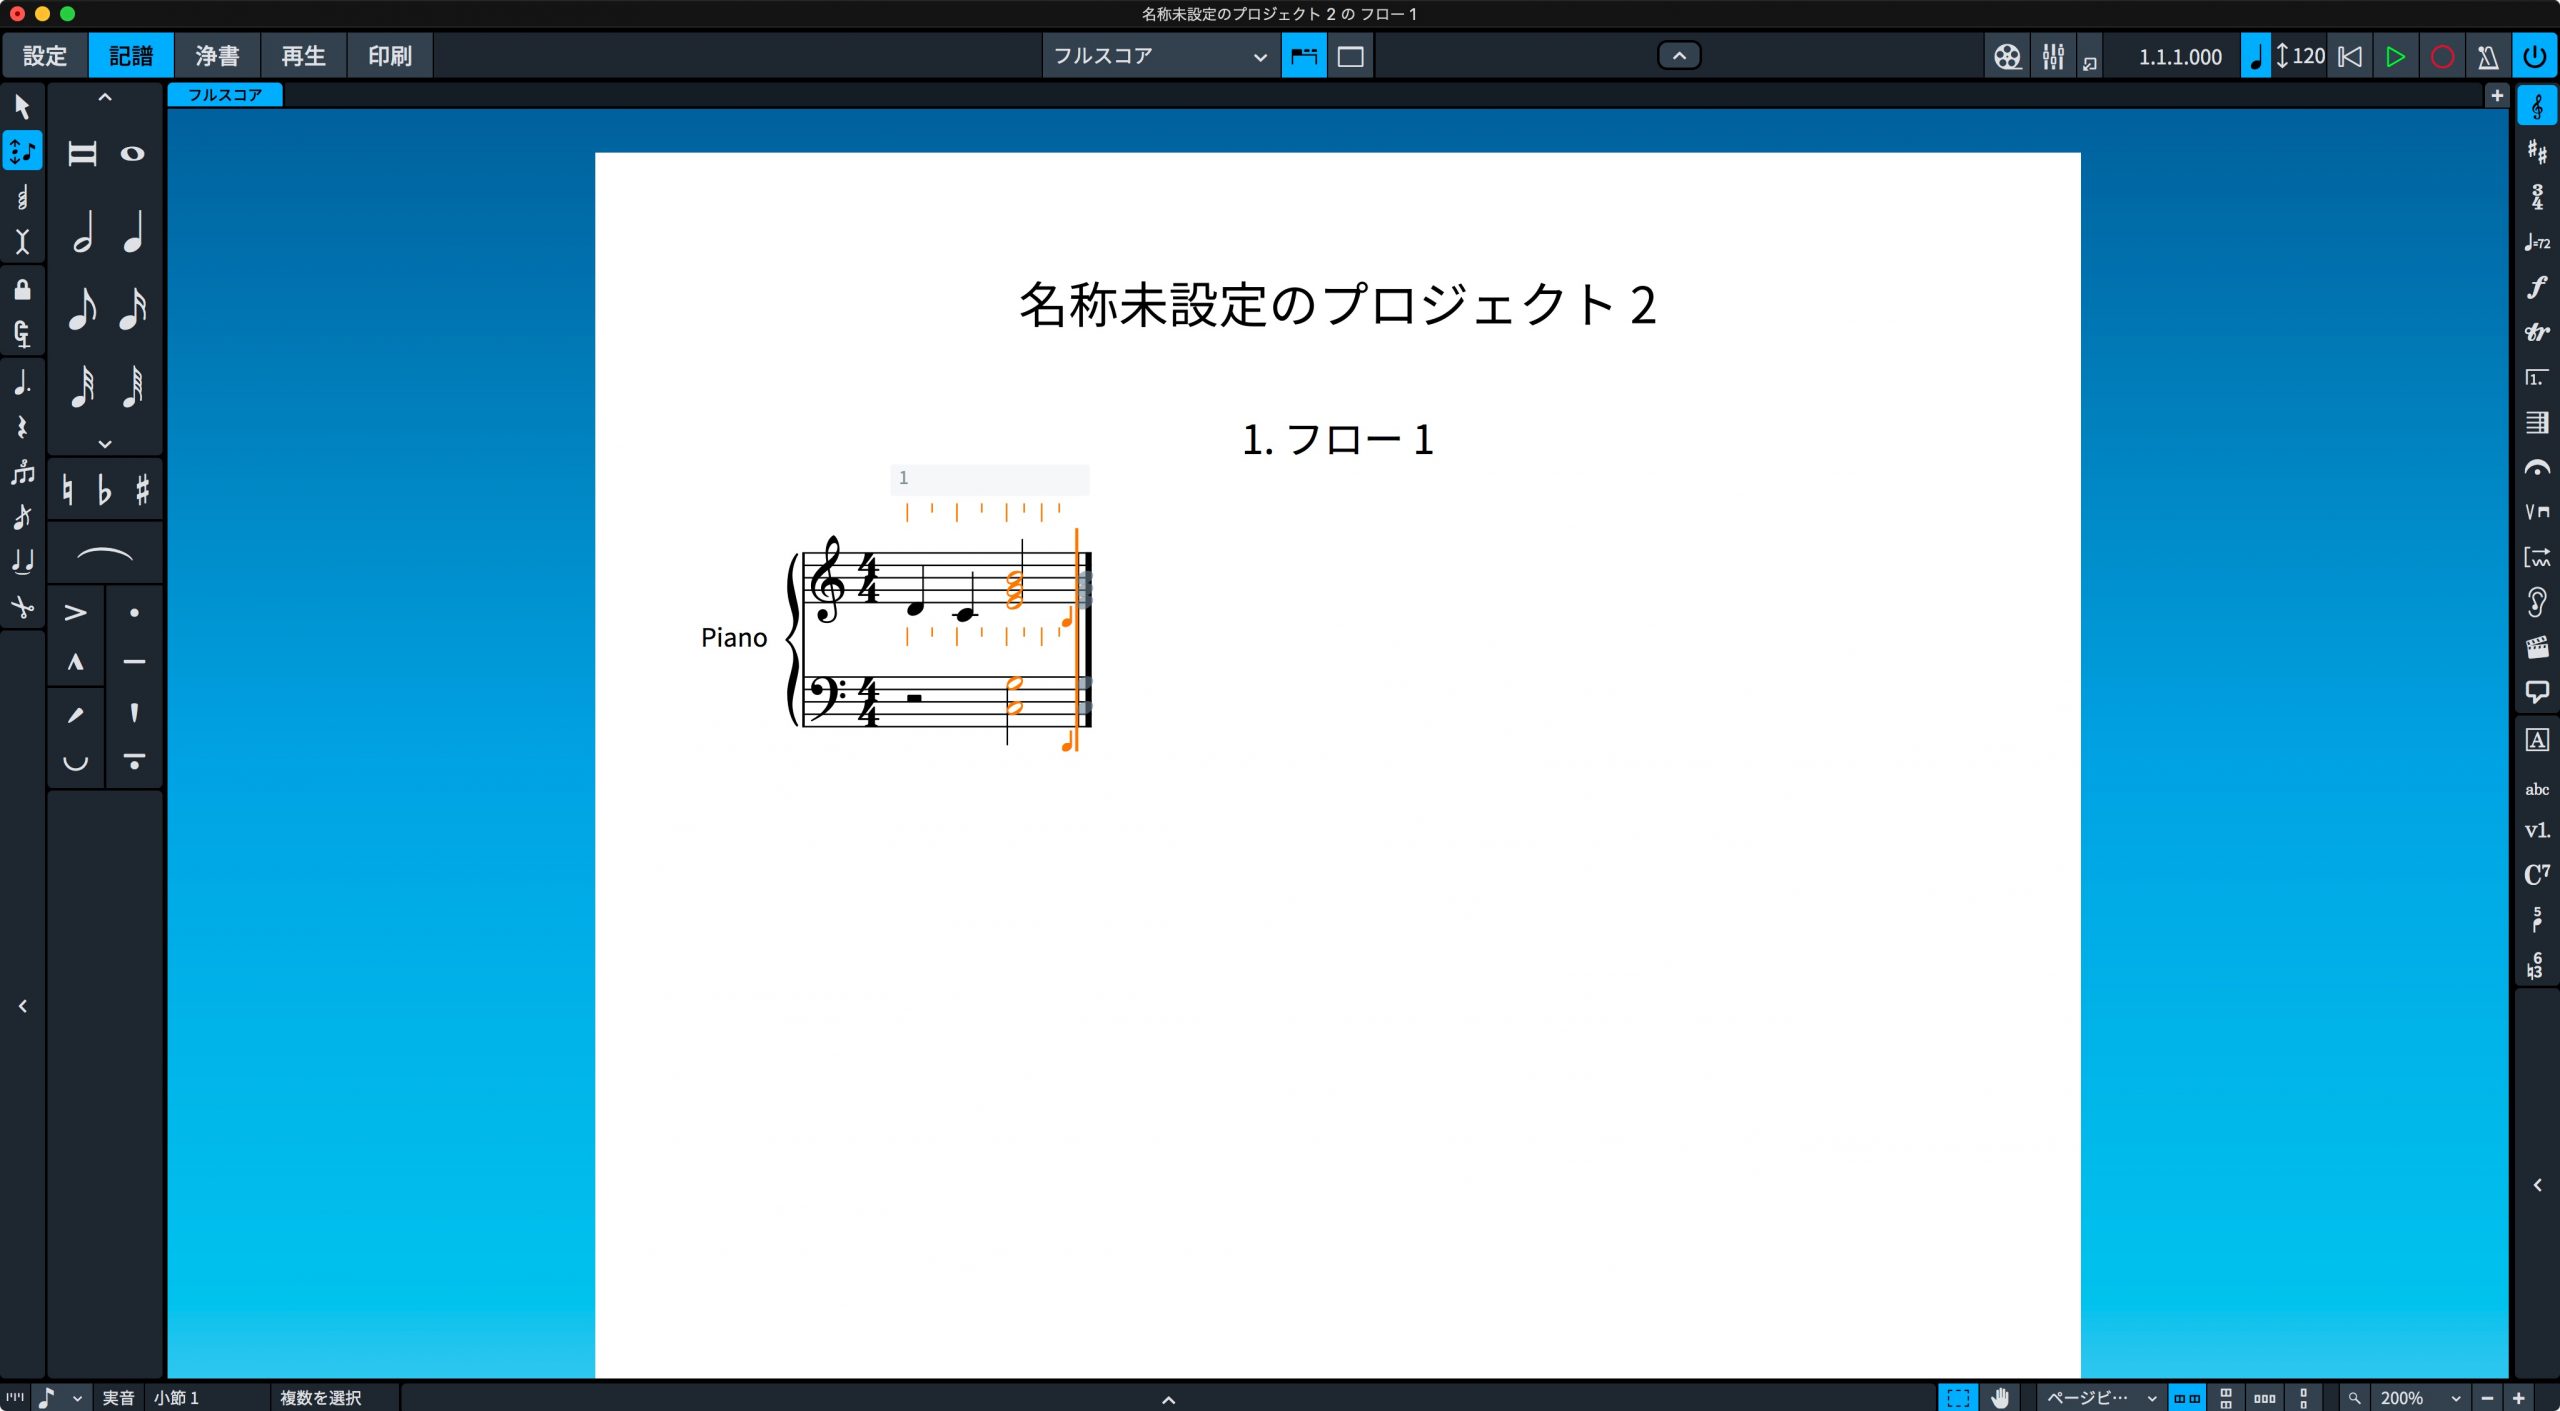Viewport: 2560px width, 1411px height.
Task: Select eighth note duration
Action: coord(82,309)
